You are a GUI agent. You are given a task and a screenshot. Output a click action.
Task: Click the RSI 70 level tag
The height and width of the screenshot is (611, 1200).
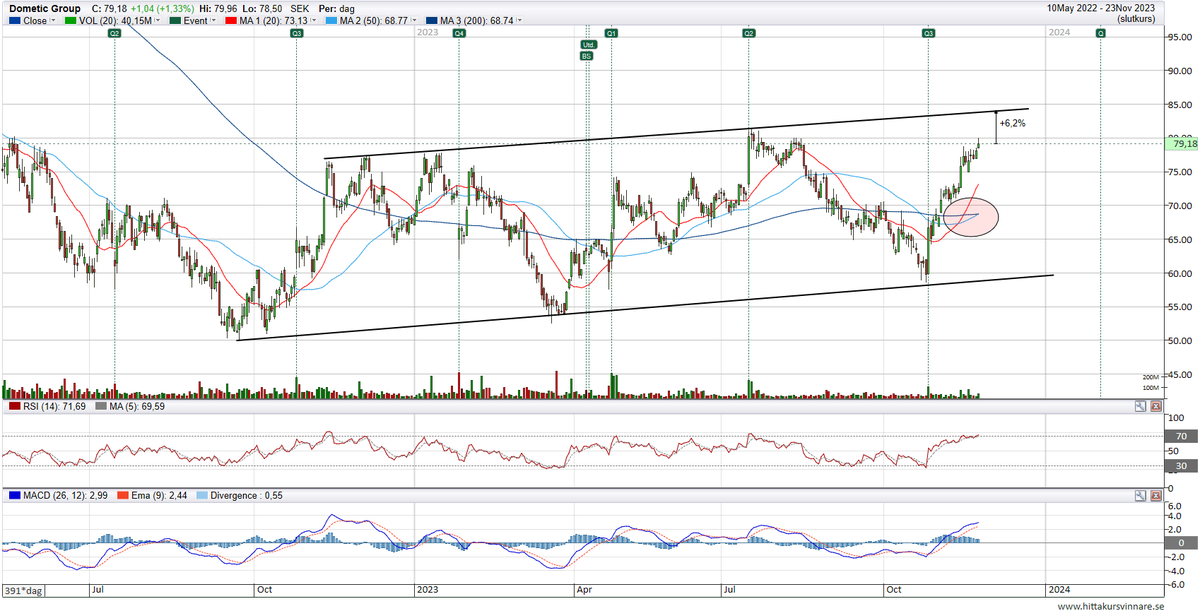1180,436
